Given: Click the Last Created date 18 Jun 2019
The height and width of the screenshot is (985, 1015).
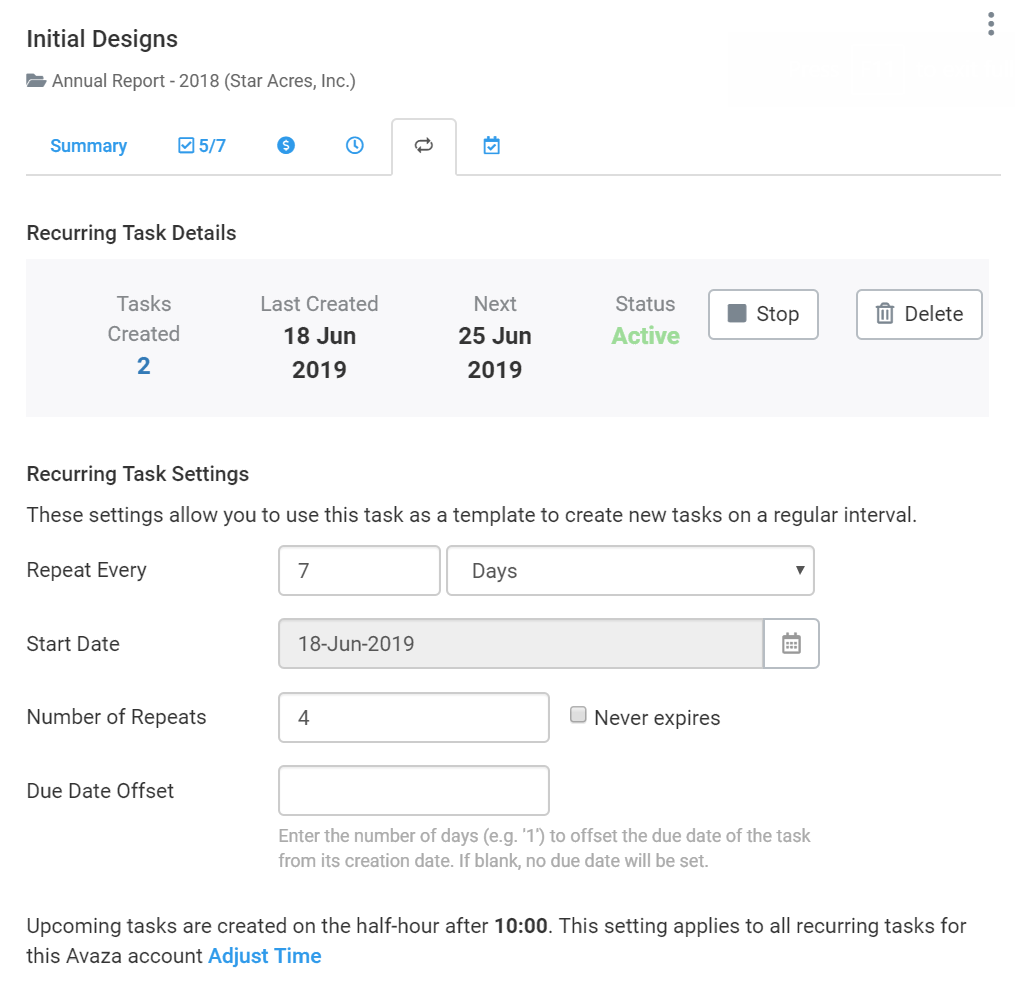Looking at the screenshot, I should [x=319, y=353].
